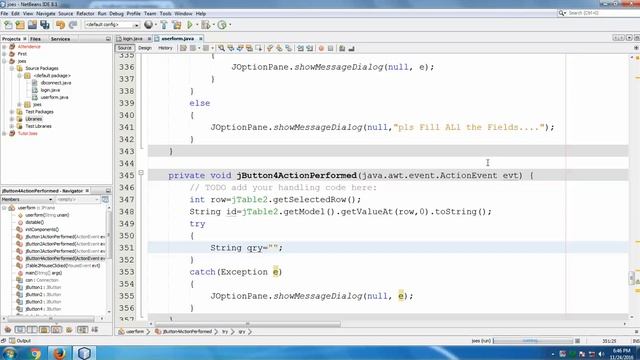Click the Firefox icon in taskbar
The image size is (640, 360).
pos(60,353)
